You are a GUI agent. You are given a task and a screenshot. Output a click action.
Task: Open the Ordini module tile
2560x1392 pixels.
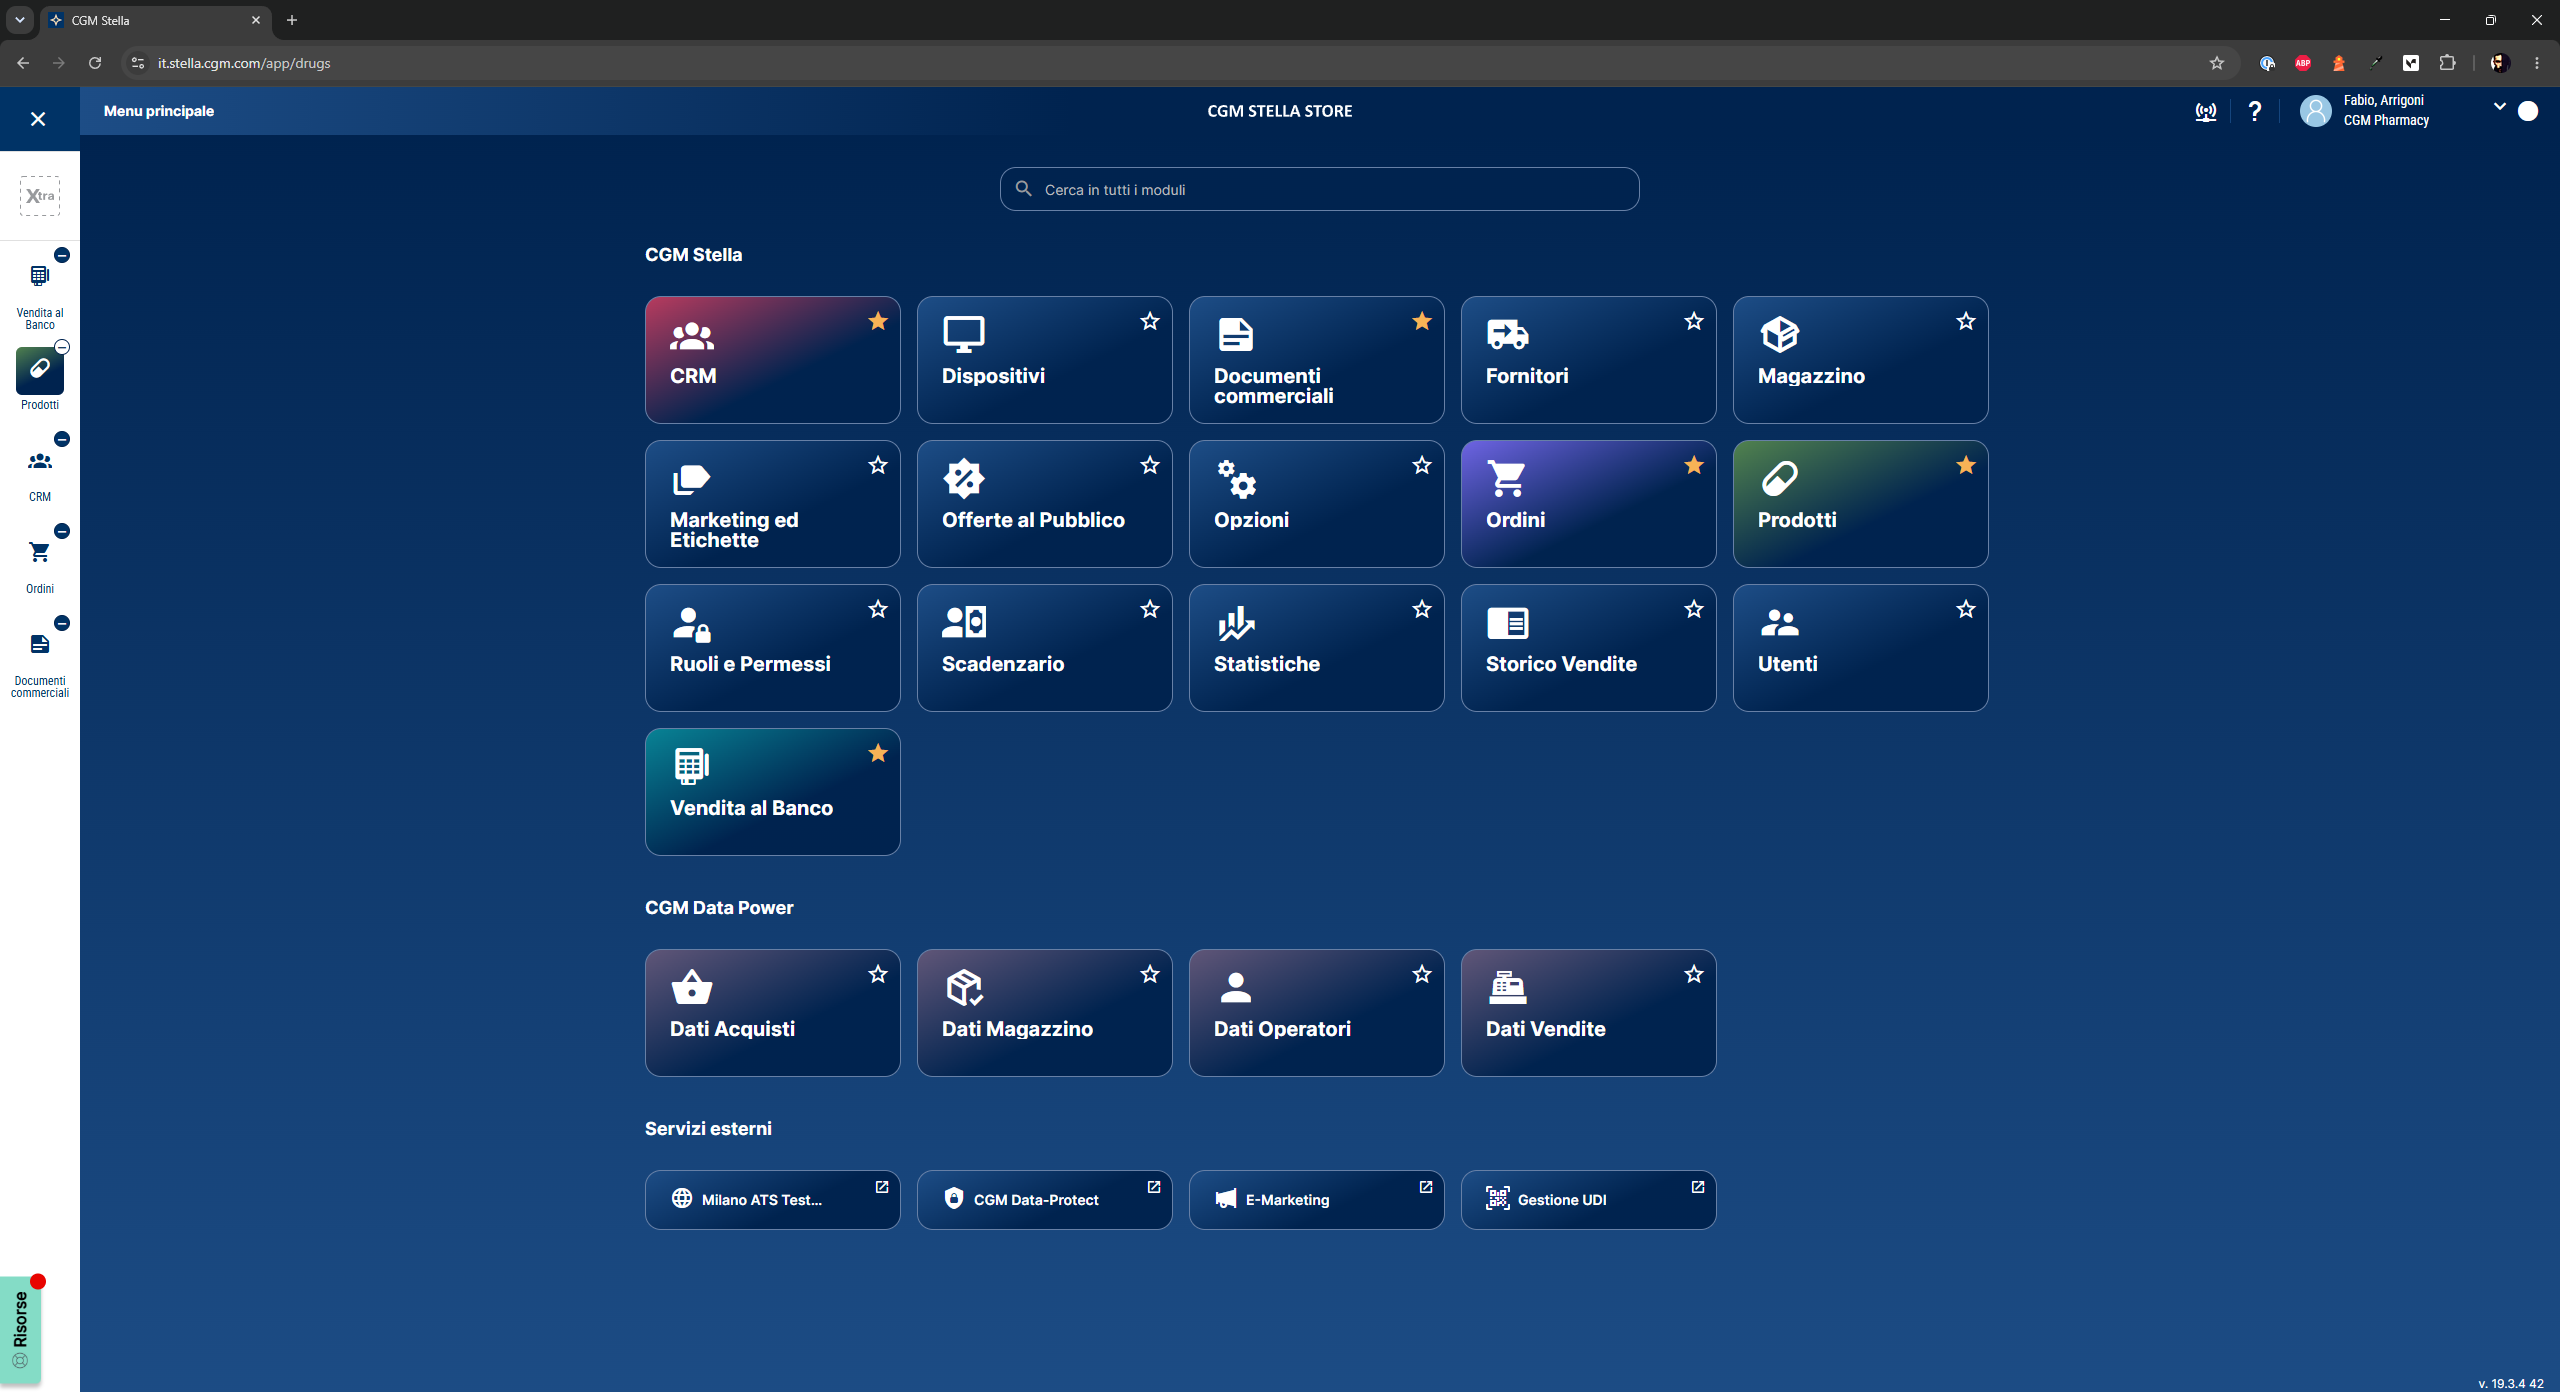[1588, 503]
